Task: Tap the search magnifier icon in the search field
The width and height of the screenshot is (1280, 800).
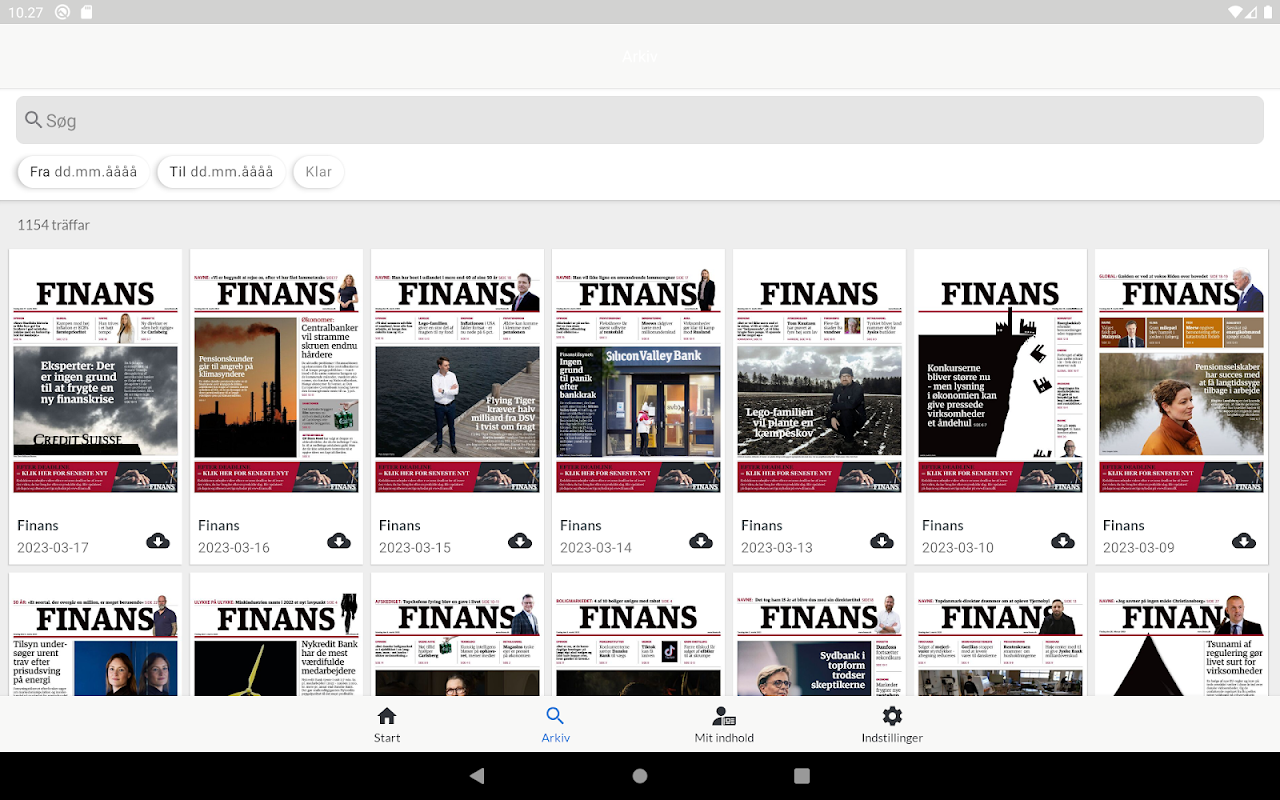Action: click(x=34, y=120)
